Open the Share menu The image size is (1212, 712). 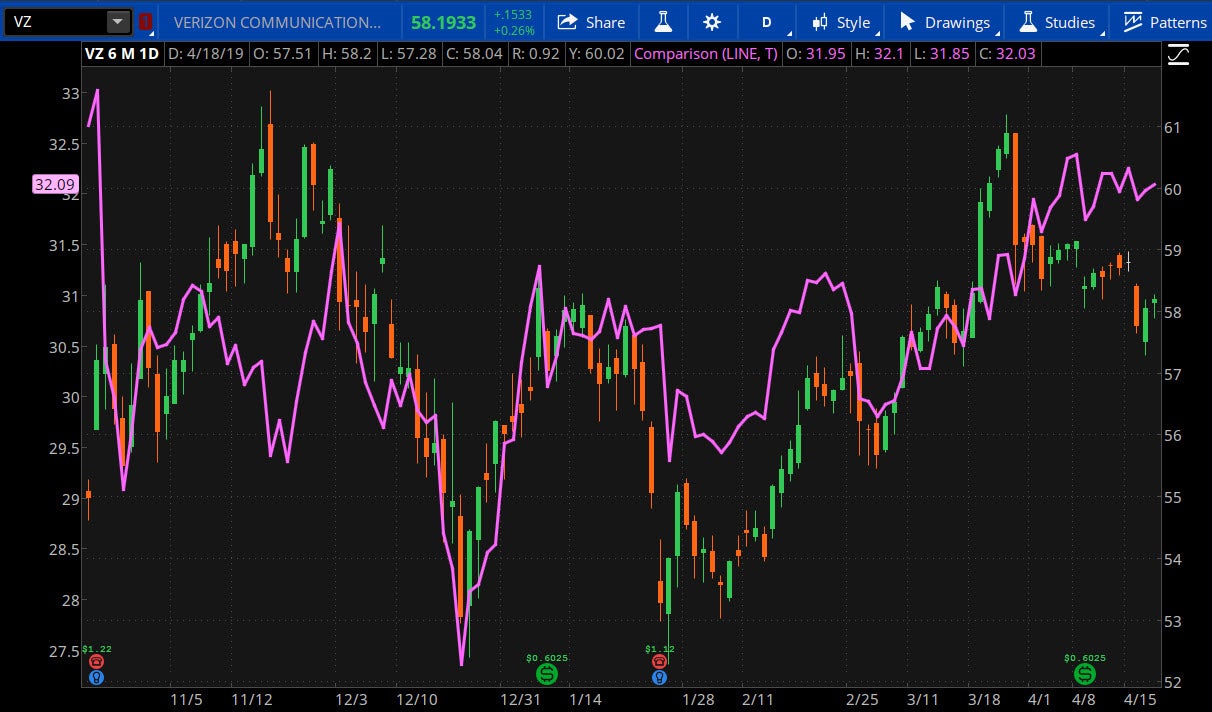click(x=591, y=22)
